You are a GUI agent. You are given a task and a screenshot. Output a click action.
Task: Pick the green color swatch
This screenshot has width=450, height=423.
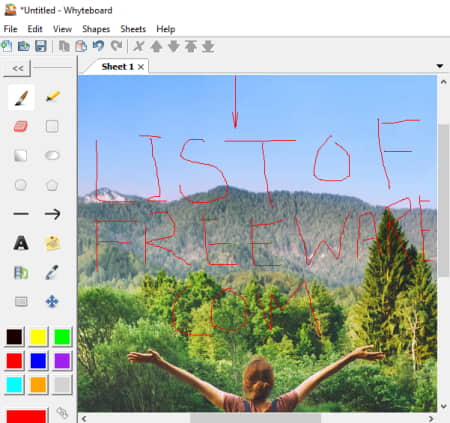point(62,337)
